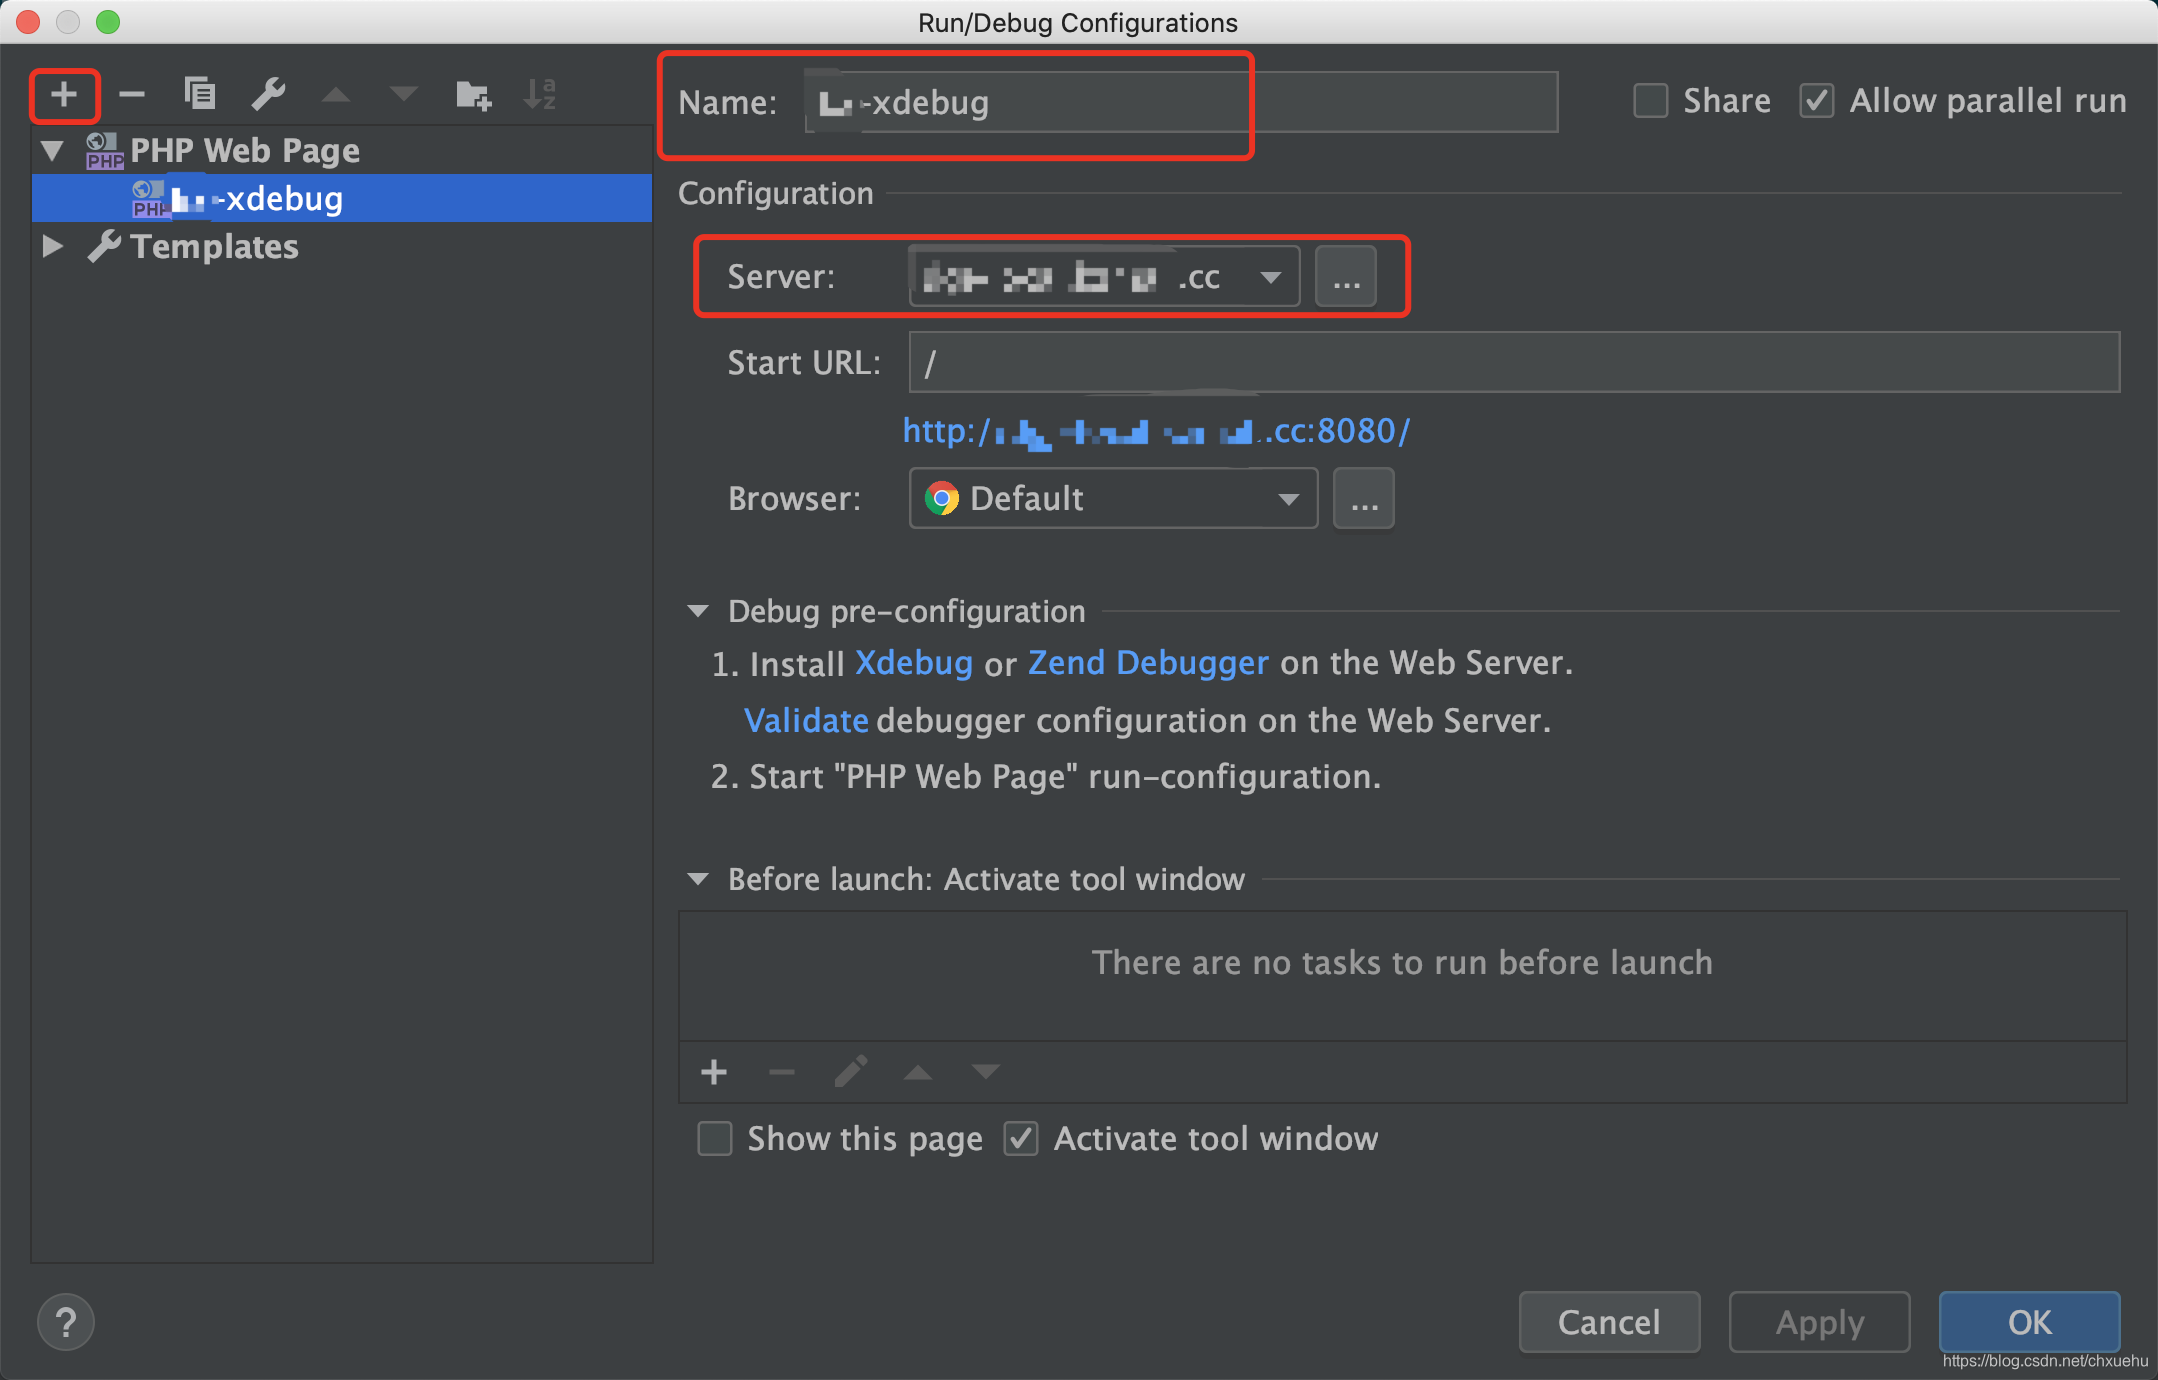Select the xdebug configuration tree item
The image size is (2158, 1380).
[x=284, y=198]
